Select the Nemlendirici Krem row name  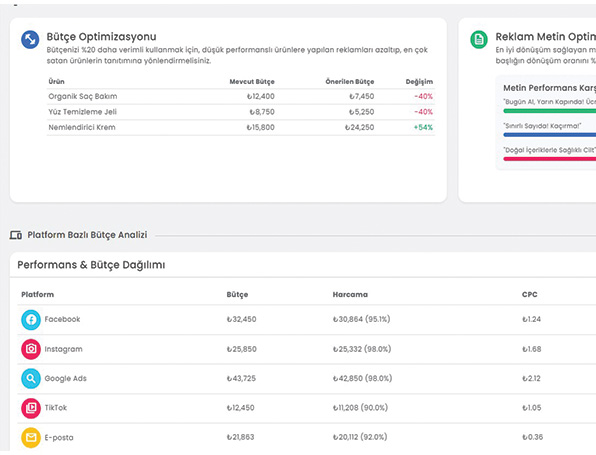click(82, 127)
